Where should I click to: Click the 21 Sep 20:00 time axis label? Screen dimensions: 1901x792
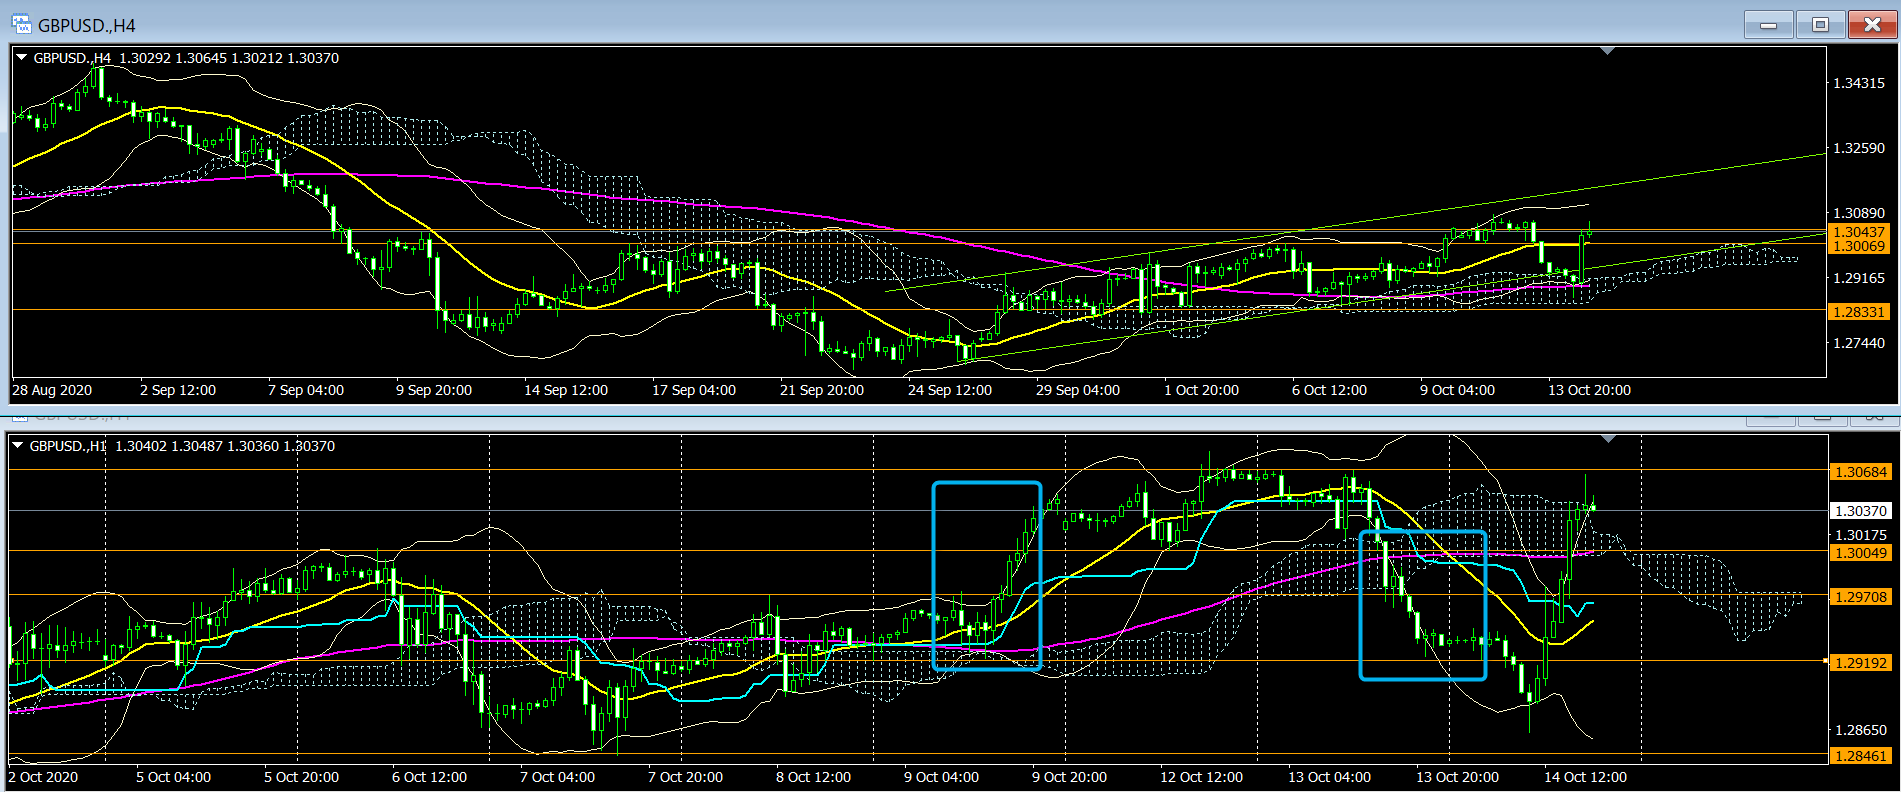click(x=822, y=390)
